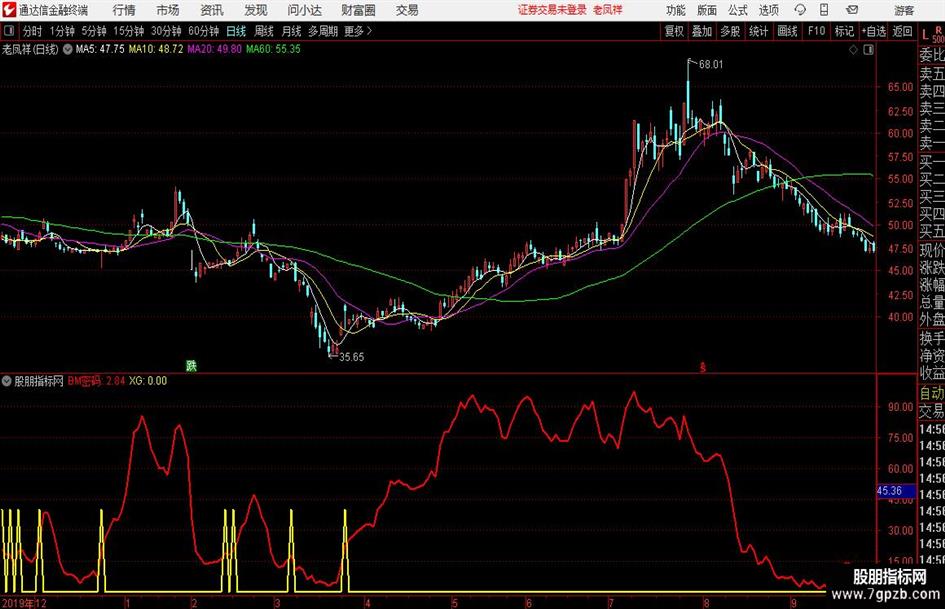Click the L letter in quote panel
Screen dimensions: 945x609
(x=925, y=35)
